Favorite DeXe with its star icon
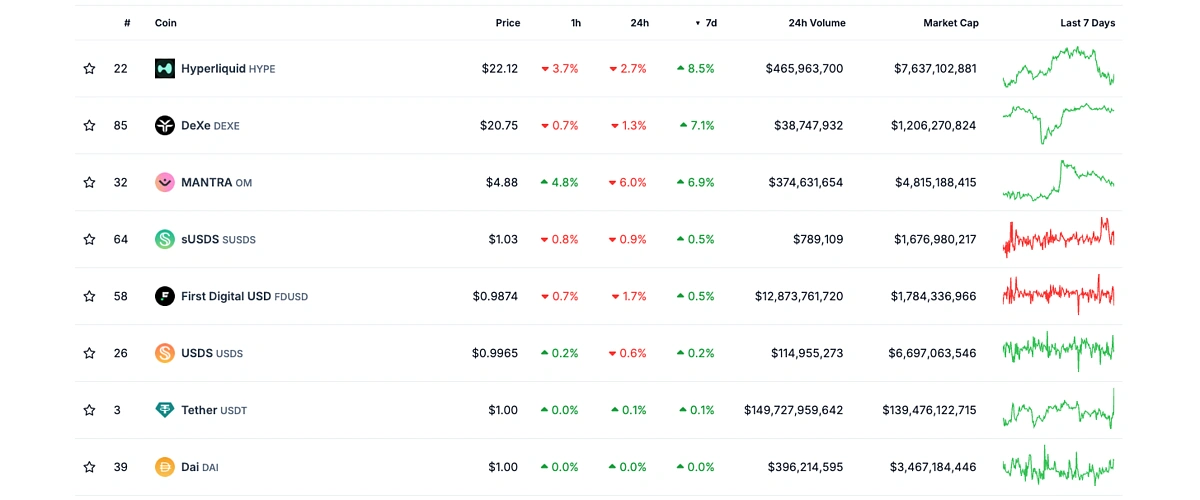 tap(89, 126)
